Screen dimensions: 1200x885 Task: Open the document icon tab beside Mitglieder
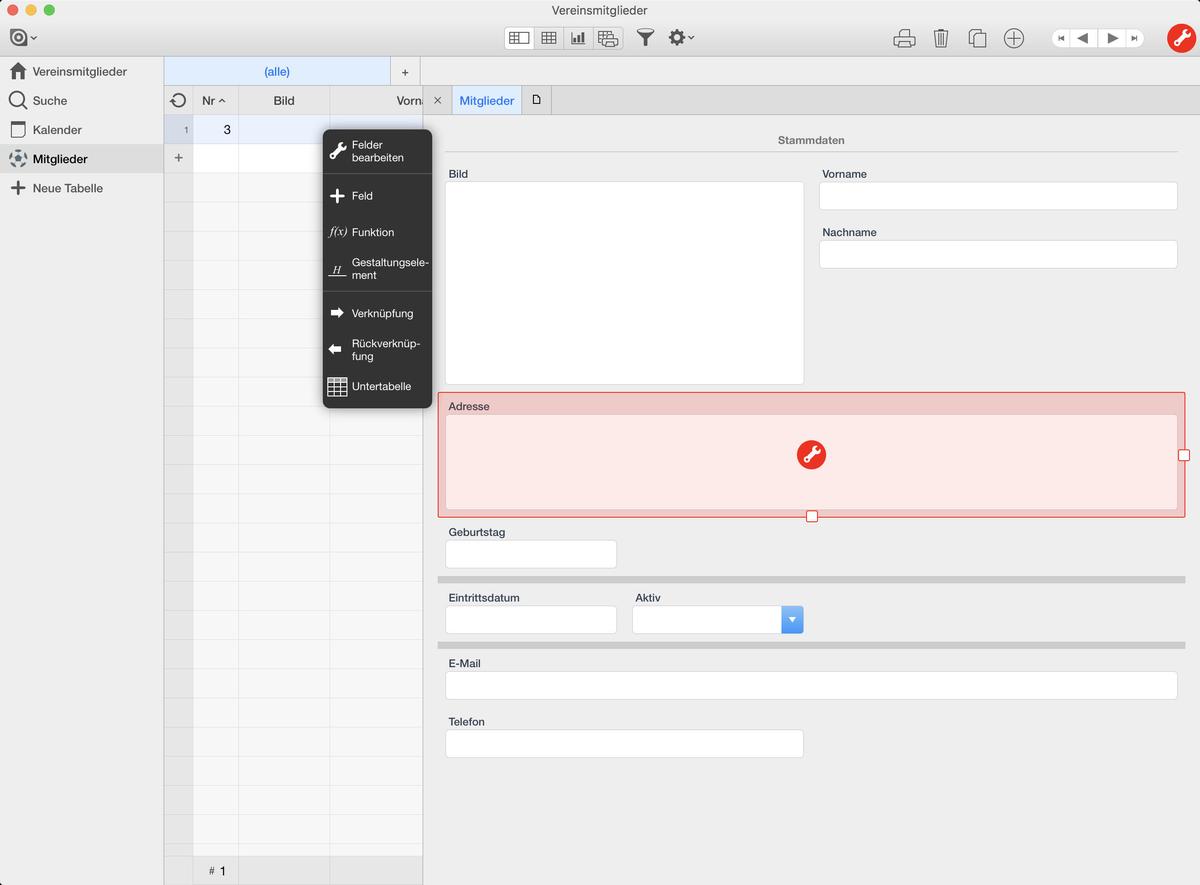click(x=536, y=100)
